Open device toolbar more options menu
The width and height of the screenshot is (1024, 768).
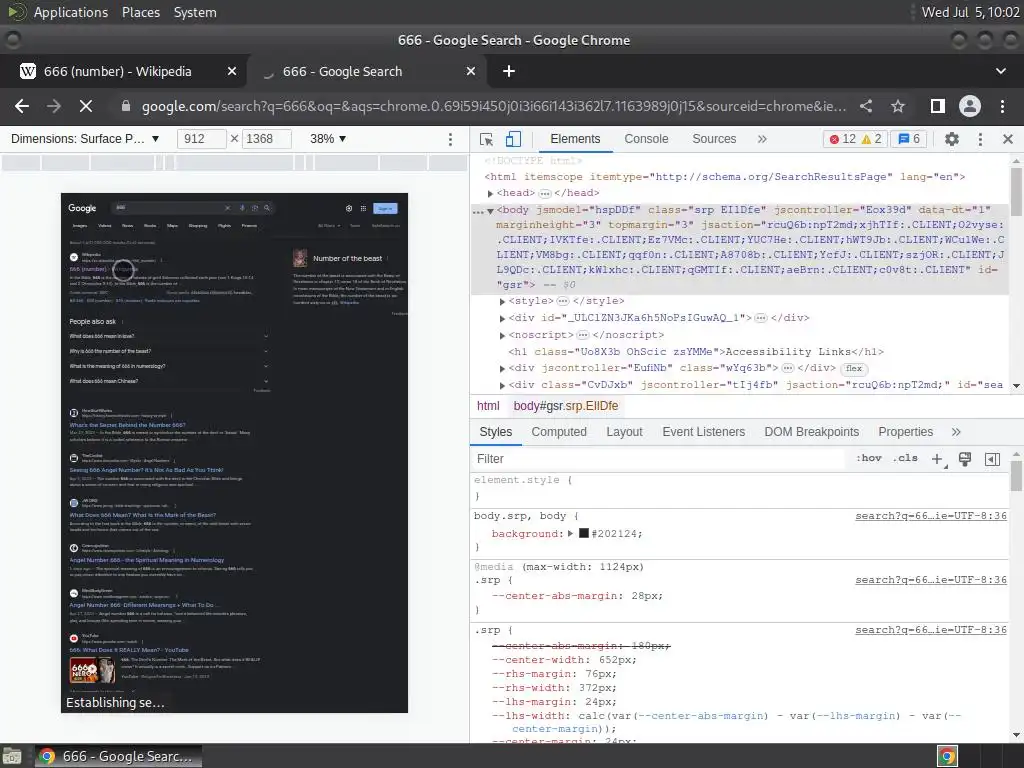[x=450, y=139]
